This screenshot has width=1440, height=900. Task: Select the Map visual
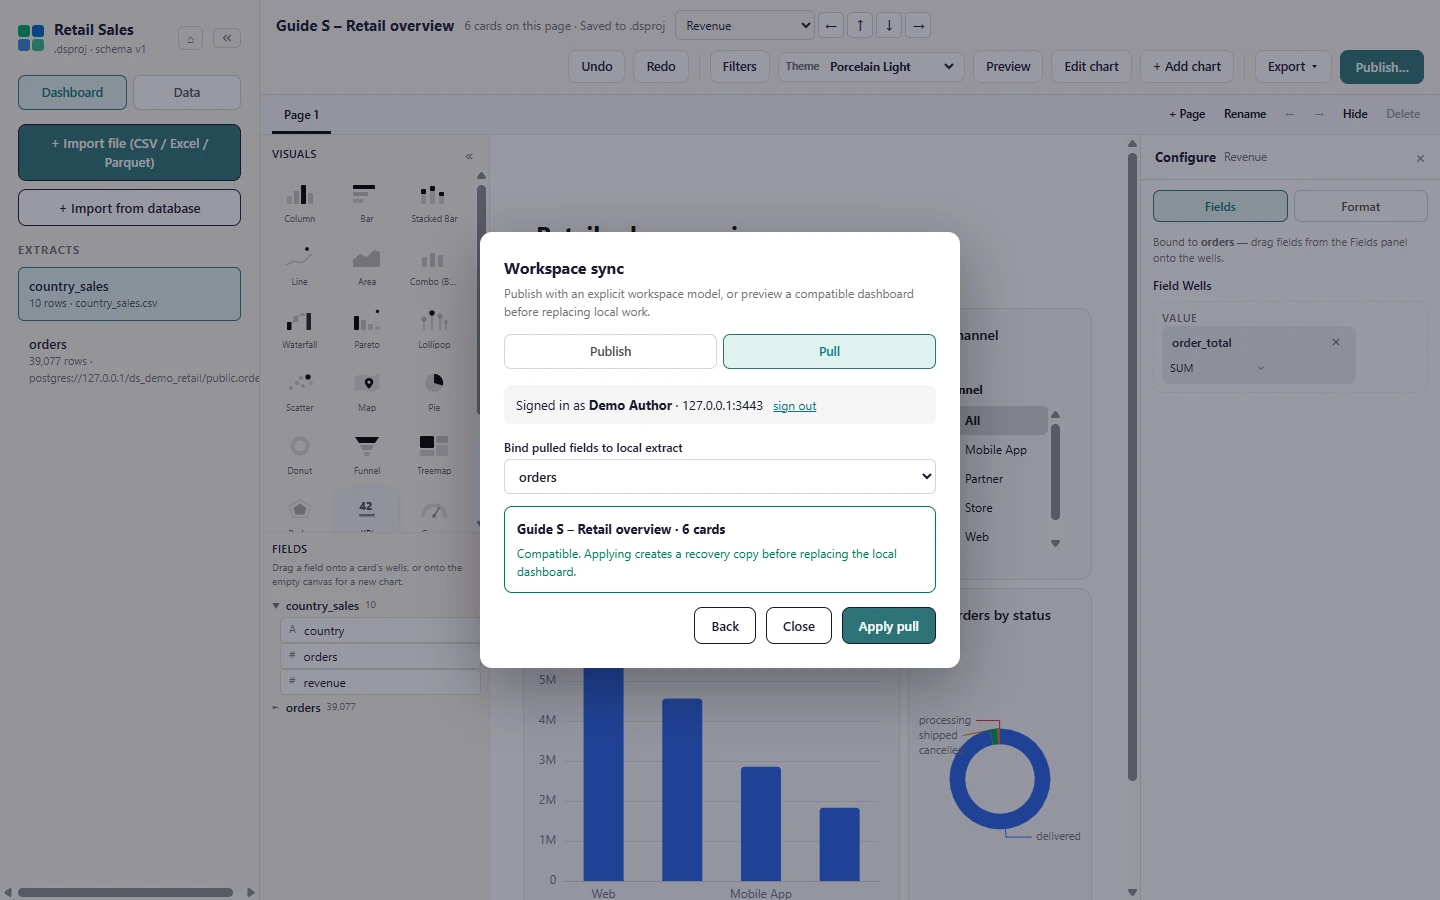[366, 391]
